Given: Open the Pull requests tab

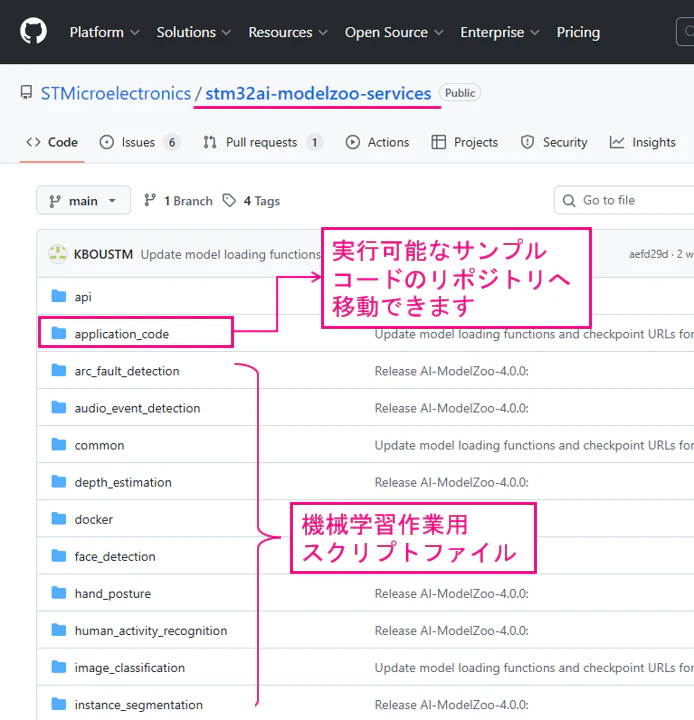Looking at the screenshot, I should [262, 142].
